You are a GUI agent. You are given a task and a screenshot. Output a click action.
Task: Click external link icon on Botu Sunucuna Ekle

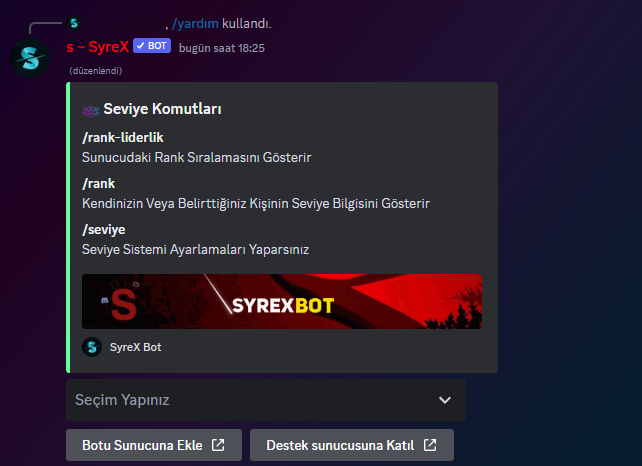(x=218, y=445)
